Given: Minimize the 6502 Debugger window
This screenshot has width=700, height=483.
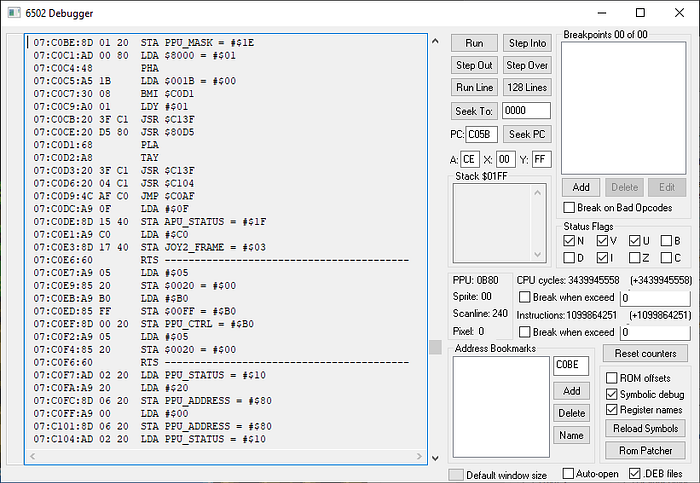Looking at the screenshot, I should 602,12.
